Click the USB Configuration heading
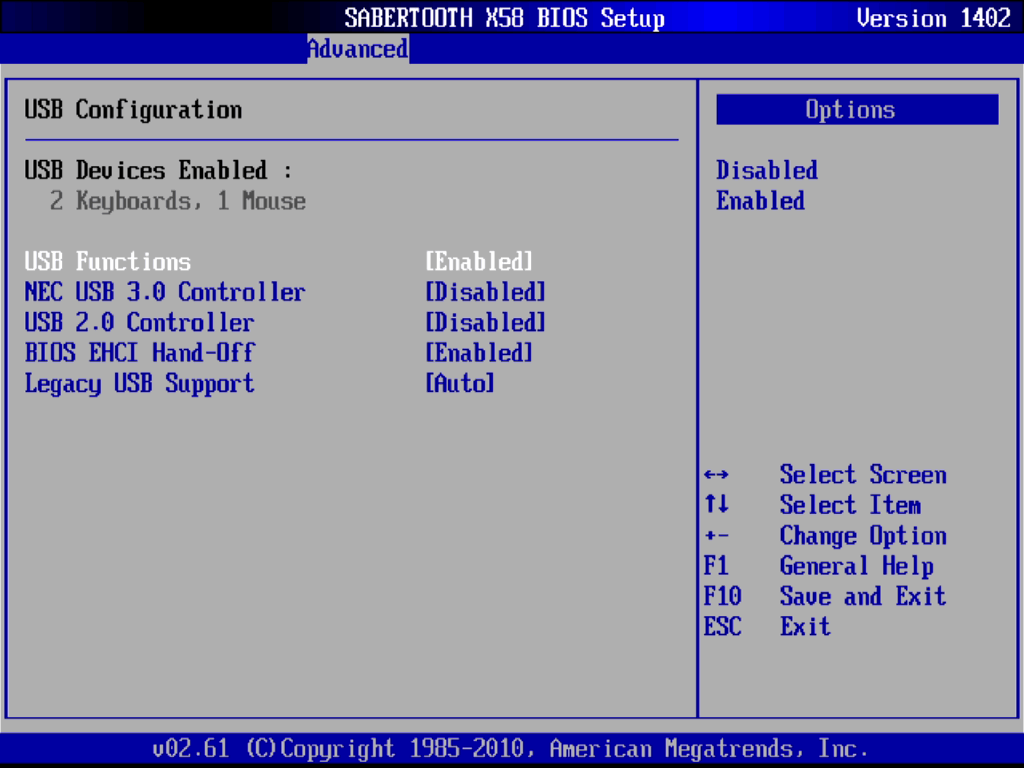This screenshot has height=768, width=1024. [x=133, y=109]
